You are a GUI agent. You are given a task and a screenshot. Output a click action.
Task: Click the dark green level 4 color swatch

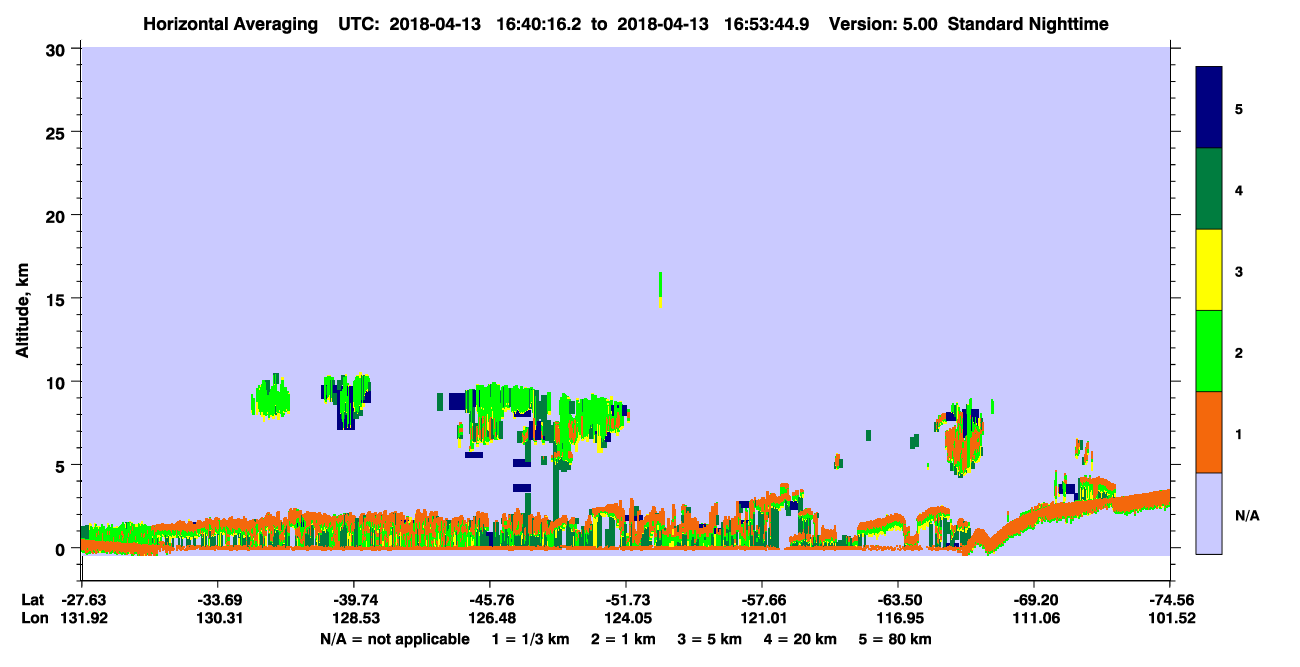tap(1209, 189)
